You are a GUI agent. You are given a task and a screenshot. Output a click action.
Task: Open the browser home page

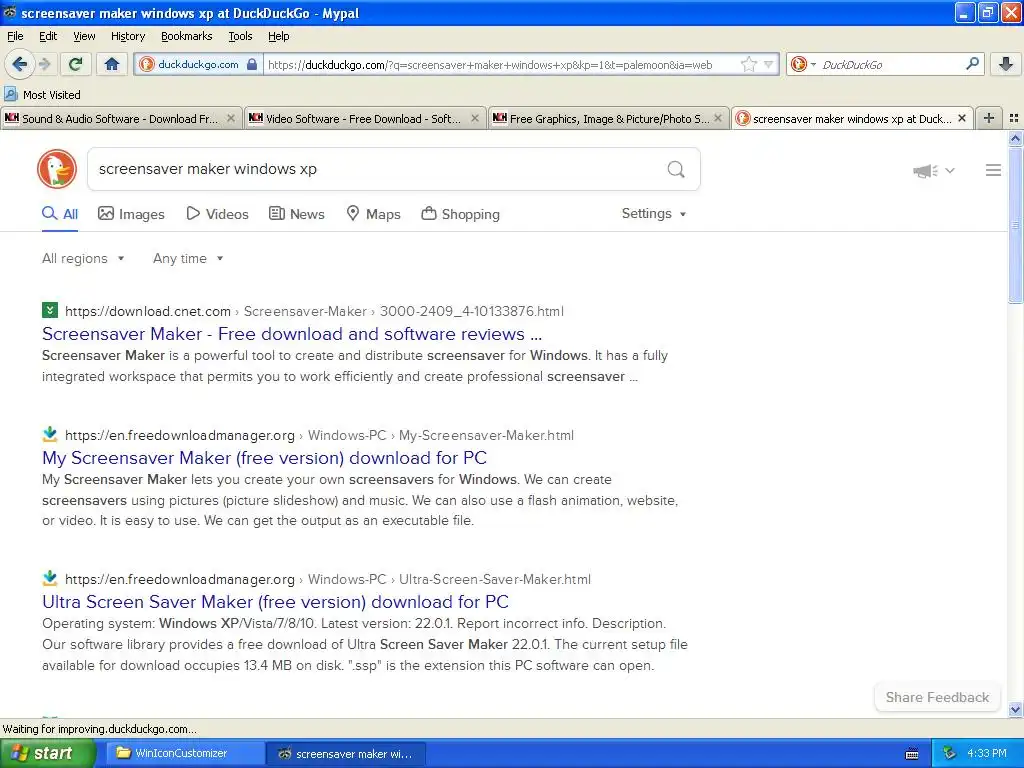click(112, 64)
